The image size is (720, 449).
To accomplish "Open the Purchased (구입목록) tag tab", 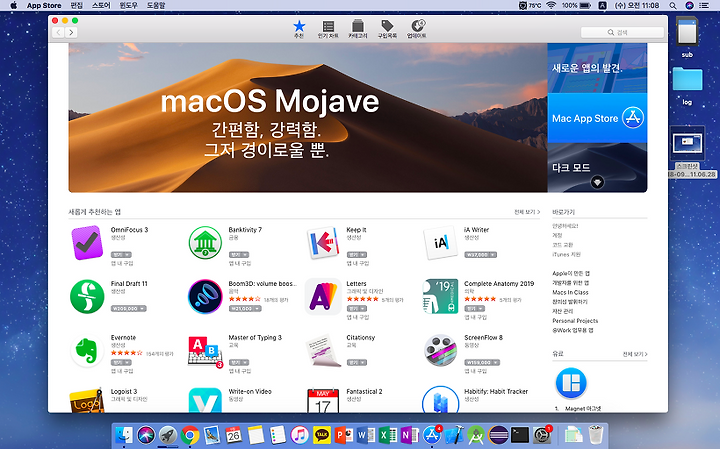I will coord(387,29).
